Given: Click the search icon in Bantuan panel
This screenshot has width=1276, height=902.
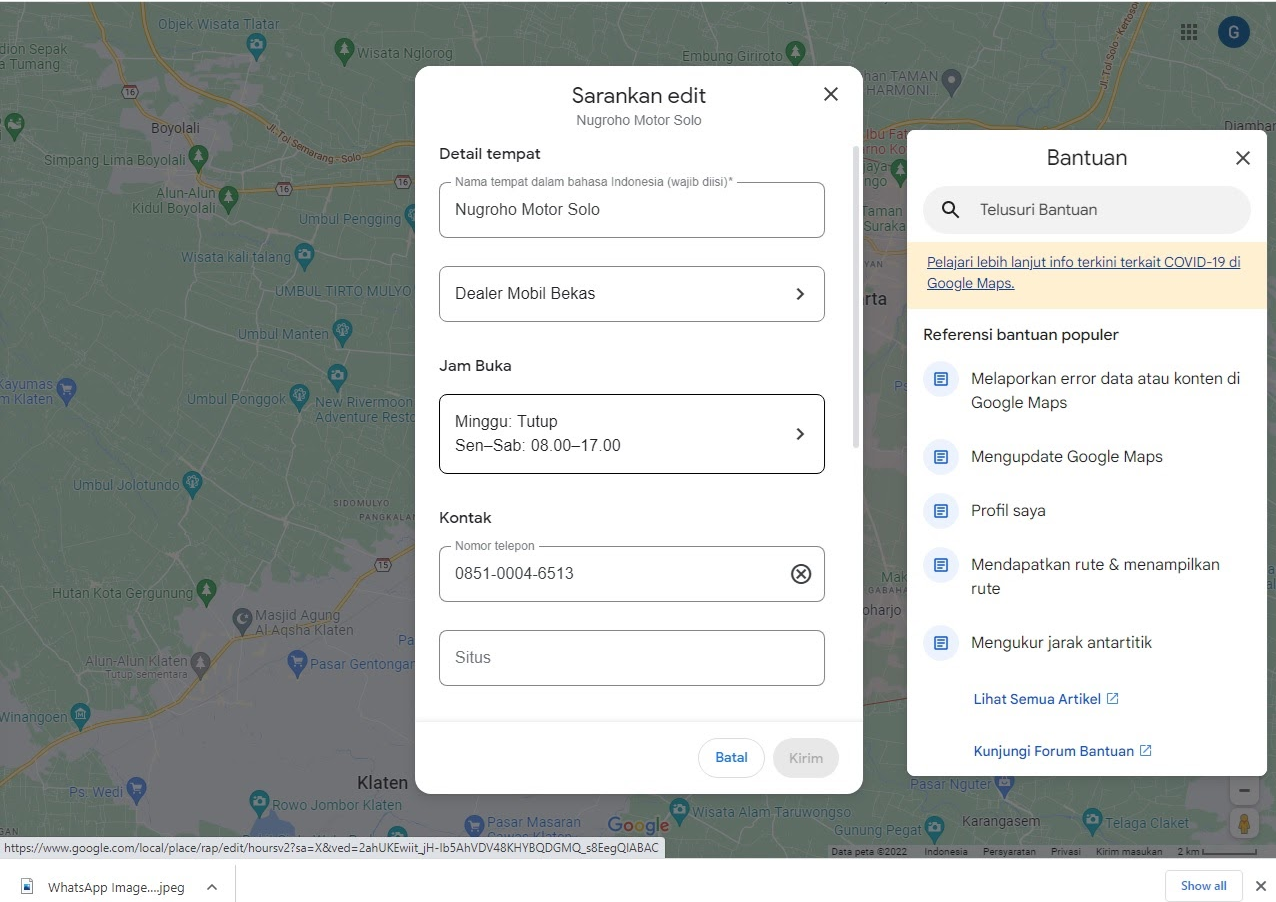Looking at the screenshot, I should 949,210.
